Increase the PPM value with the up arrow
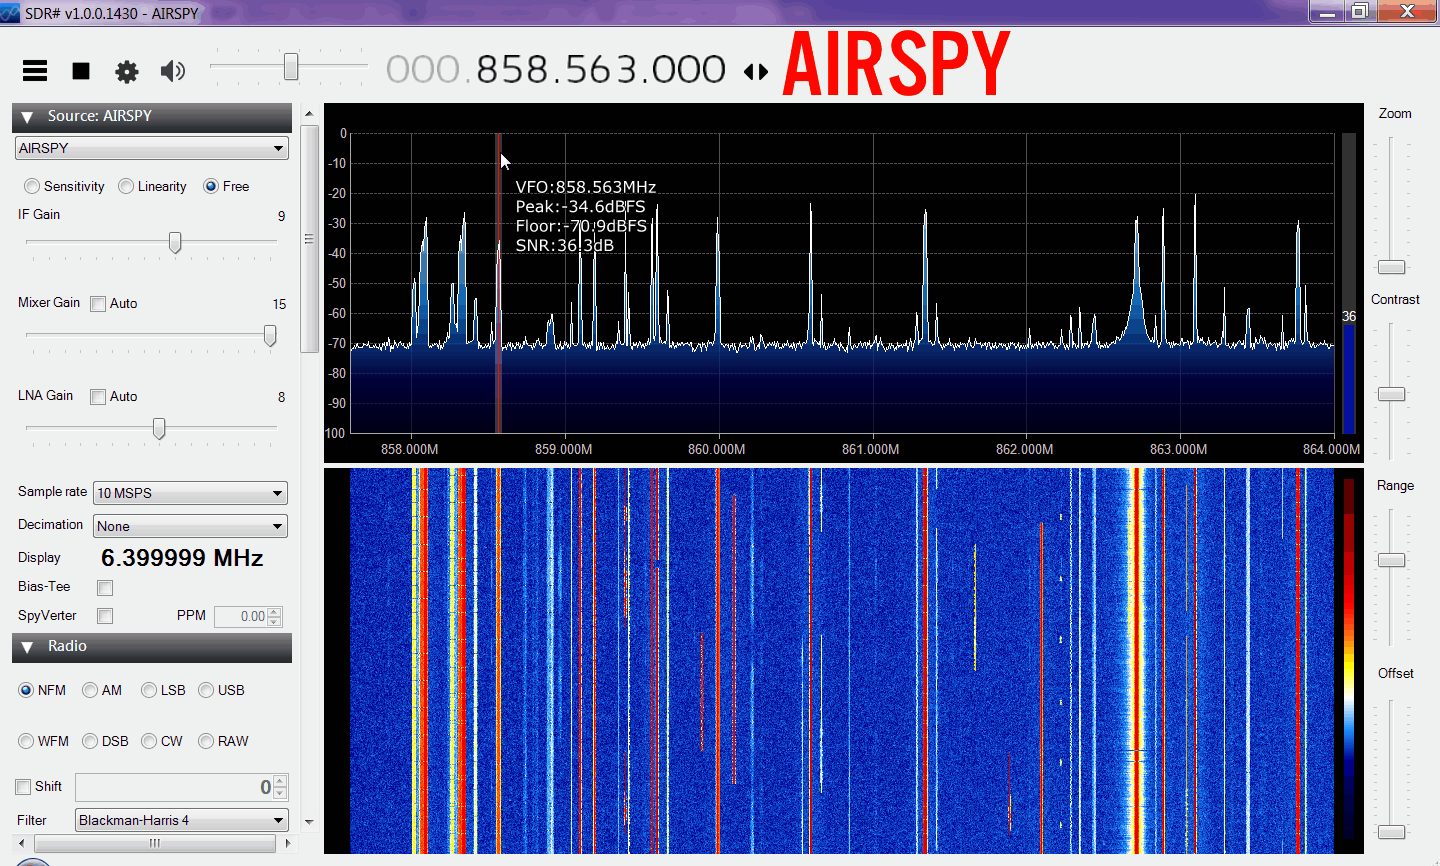The width and height of the screenshot is (1440, 866). tap(275, 611)
